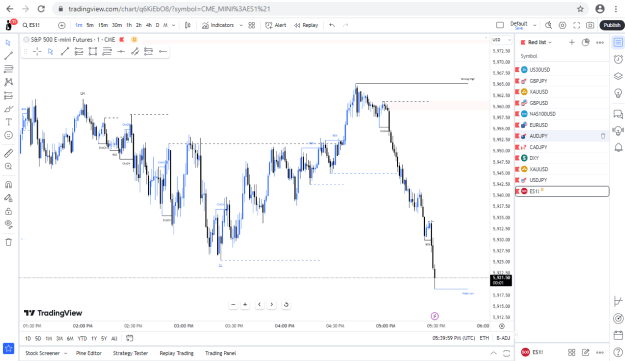Open the quick search magnifier
This screenshot has width=625, height=361.
pyautogui.click(x=548, y=25)
